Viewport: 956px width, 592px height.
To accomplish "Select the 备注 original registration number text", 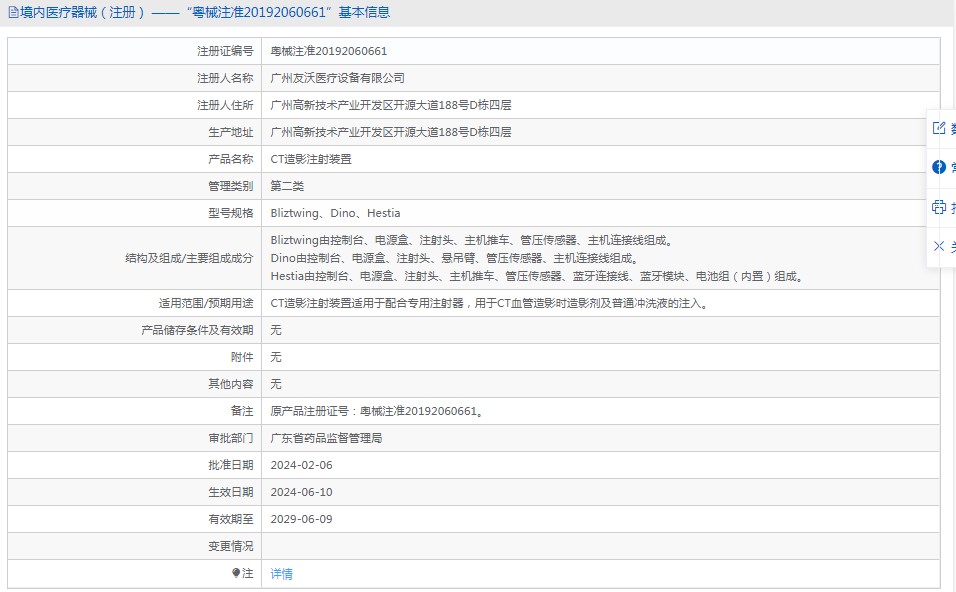I will (377, 411).
